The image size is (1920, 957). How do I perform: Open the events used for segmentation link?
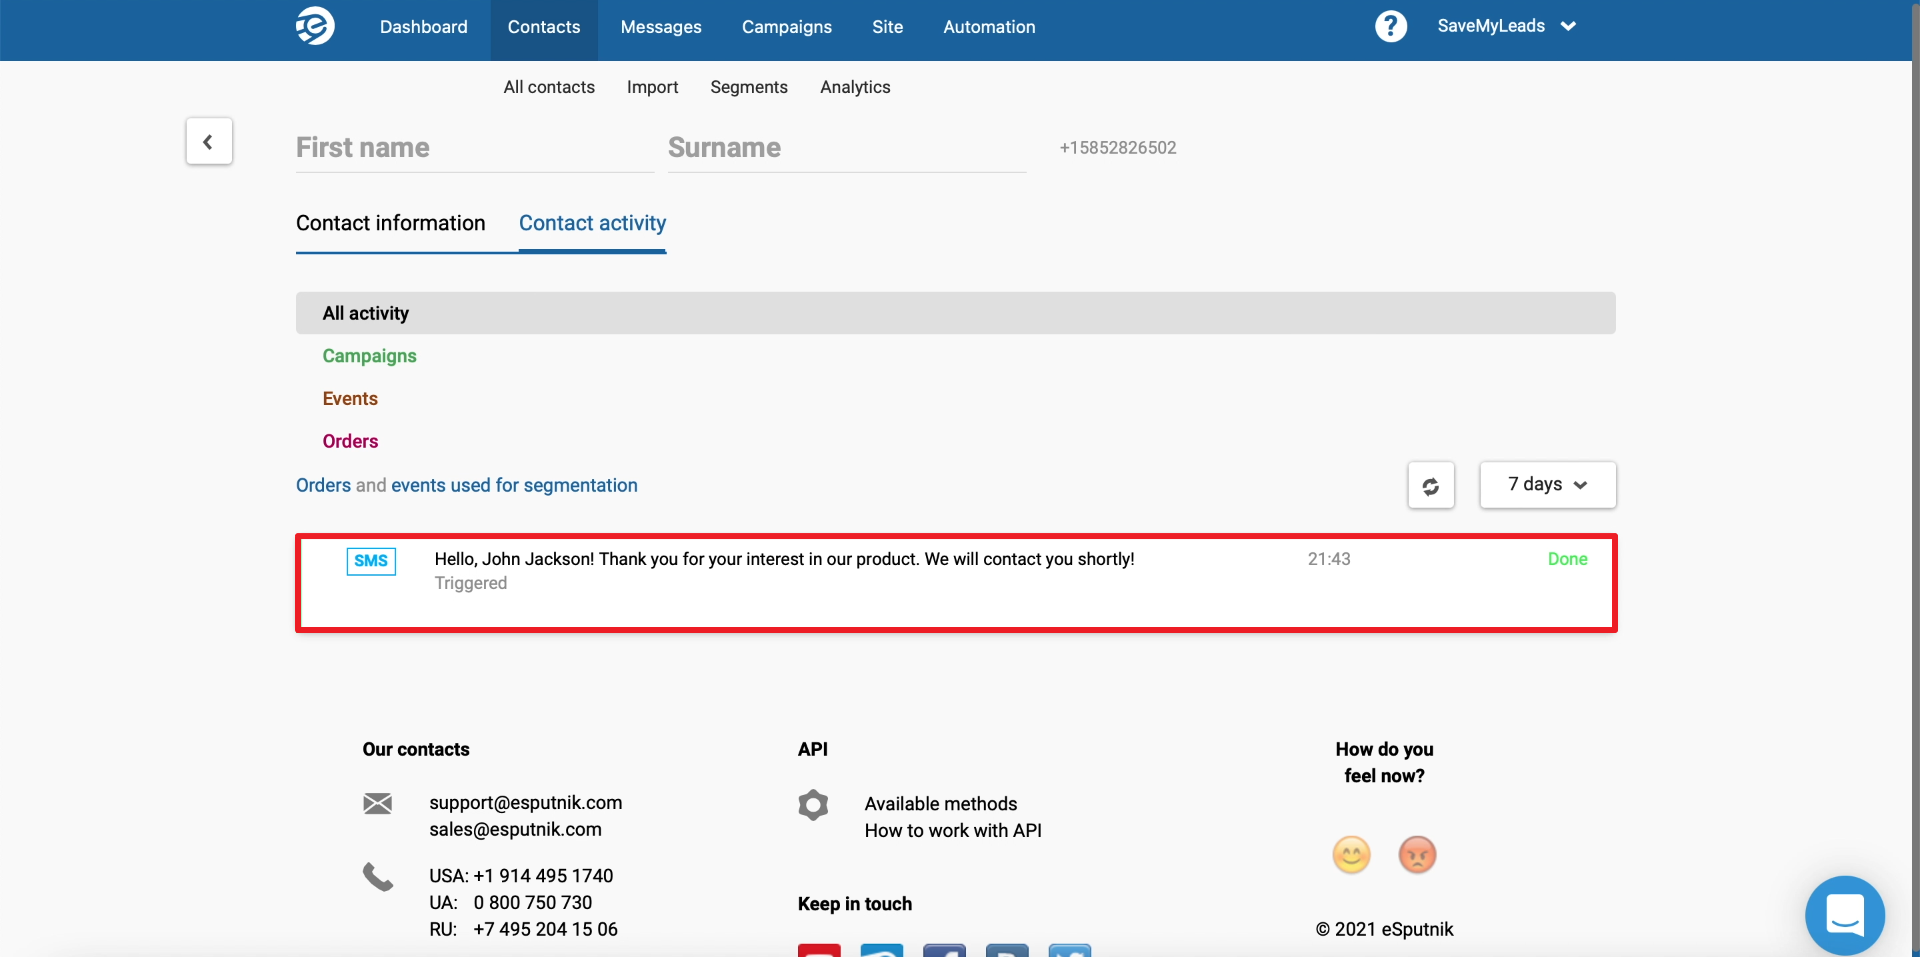coord(514,485)
